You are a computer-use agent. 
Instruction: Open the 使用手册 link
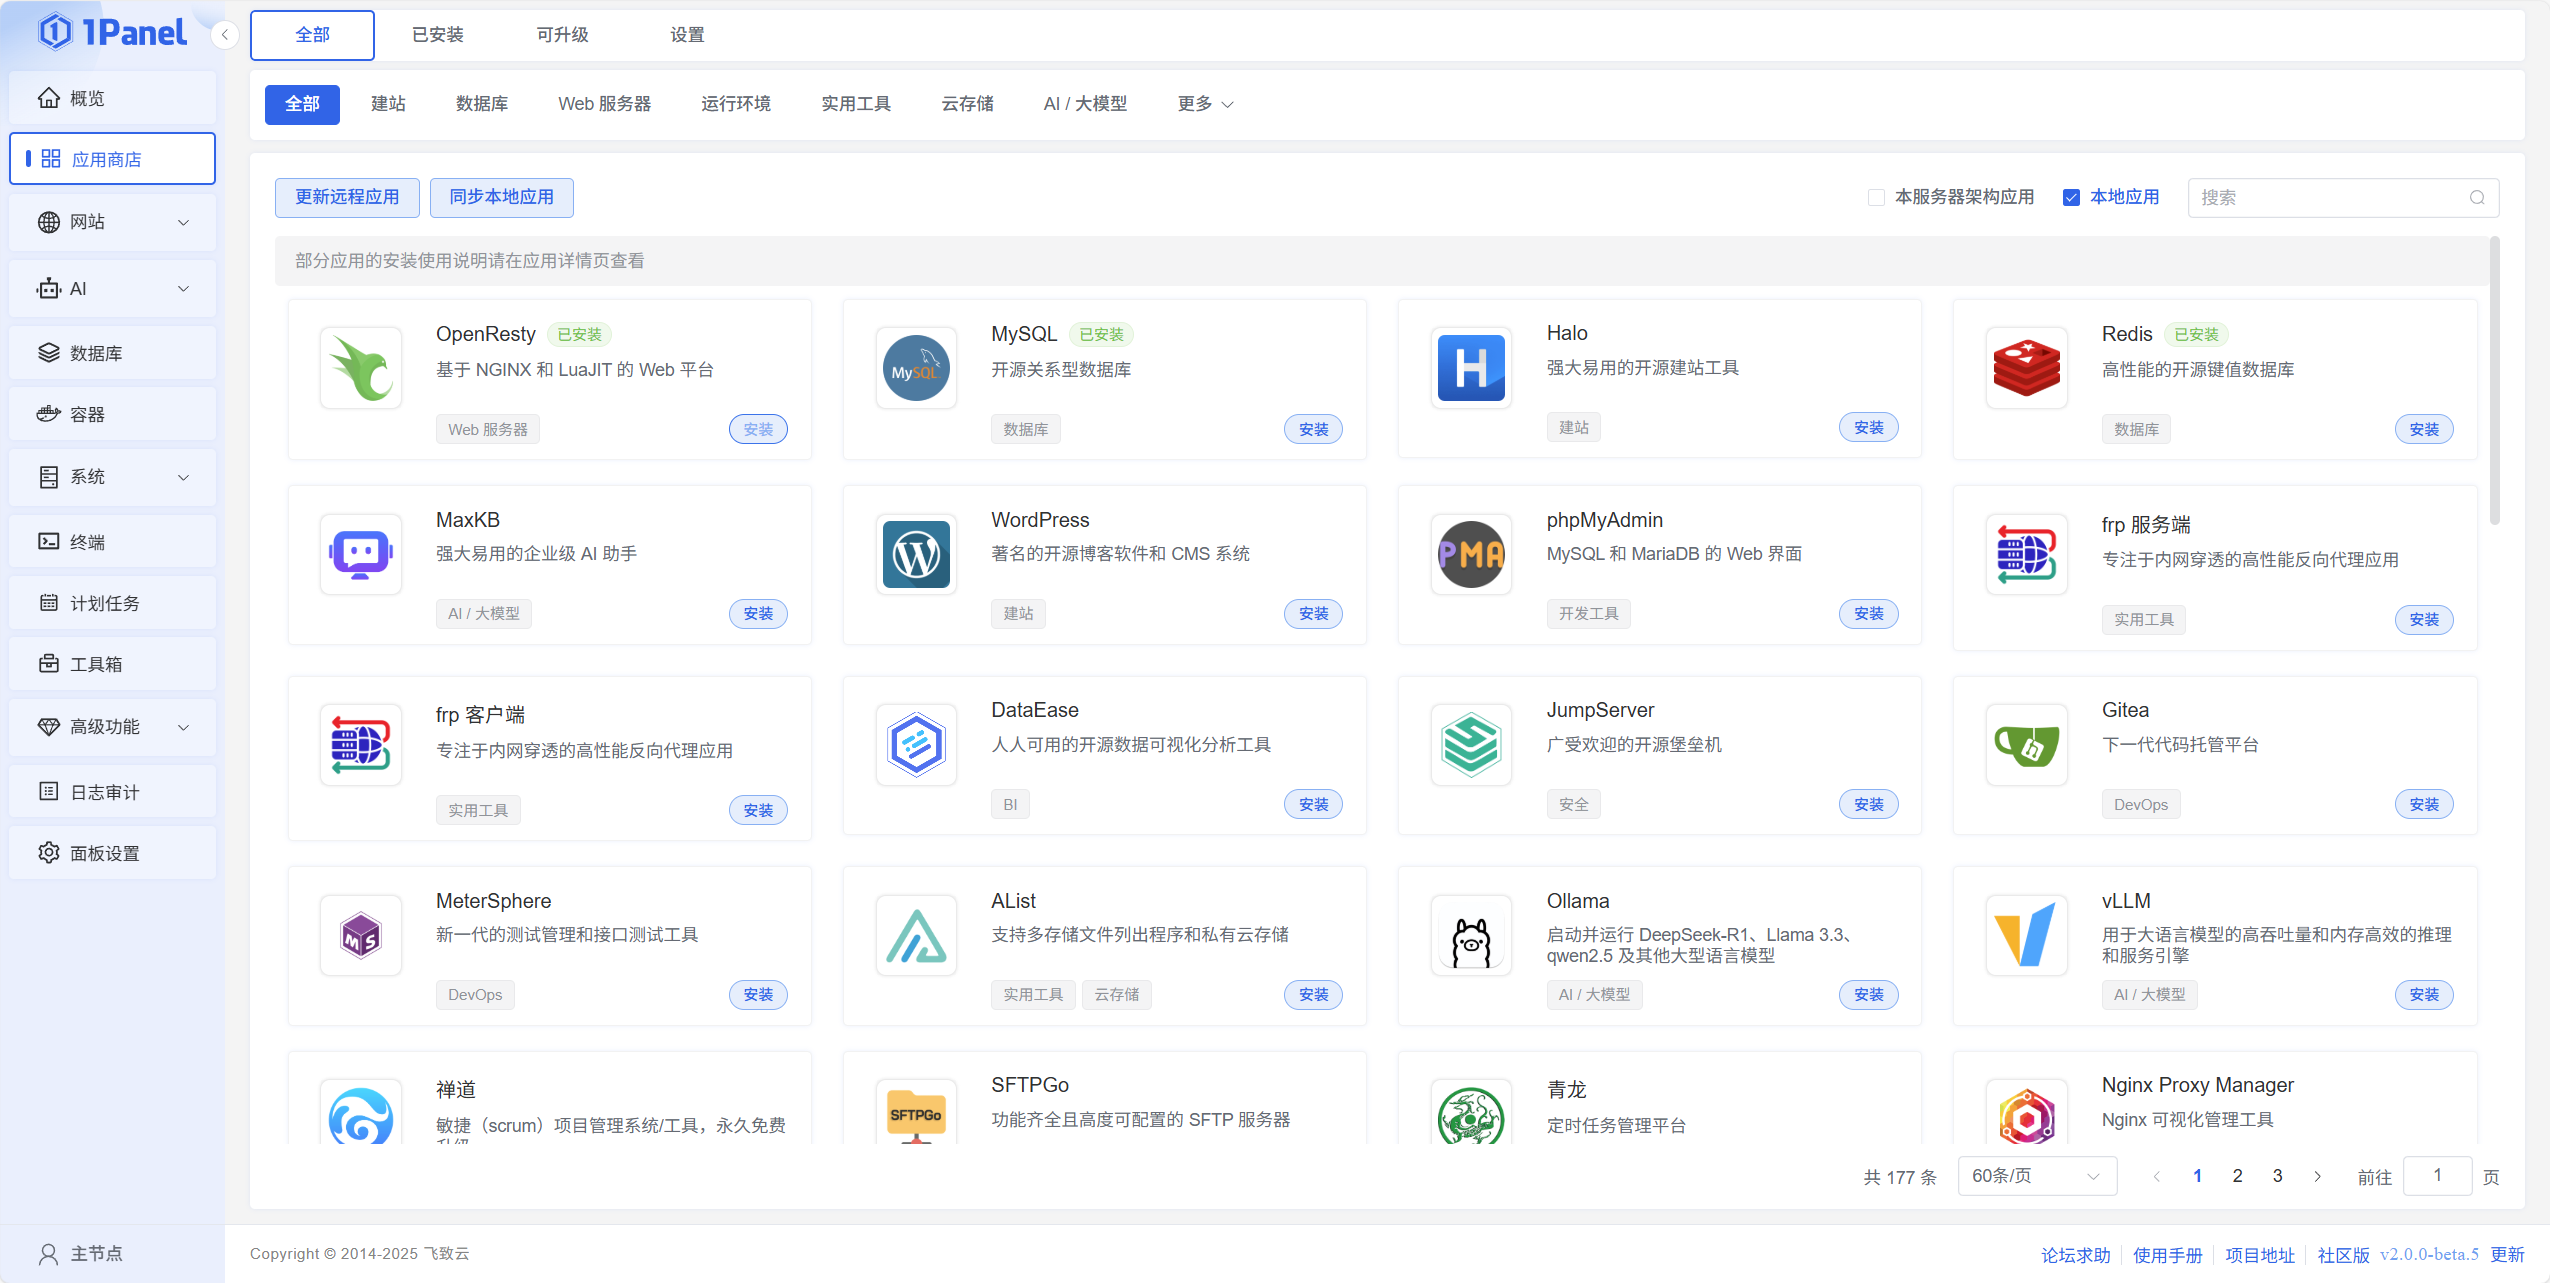[x=2167, y=1255]
